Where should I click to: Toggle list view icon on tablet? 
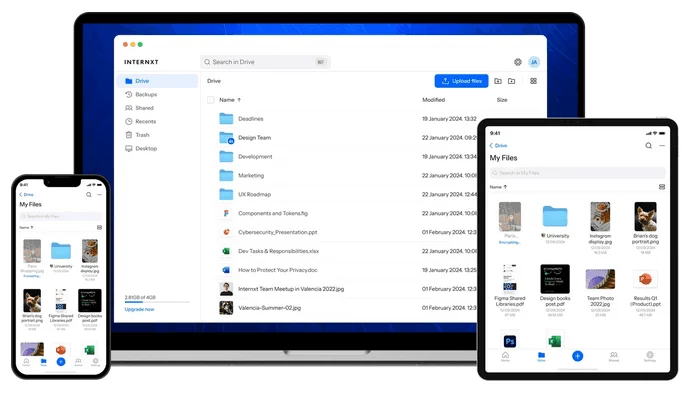[x=662, y=187]
